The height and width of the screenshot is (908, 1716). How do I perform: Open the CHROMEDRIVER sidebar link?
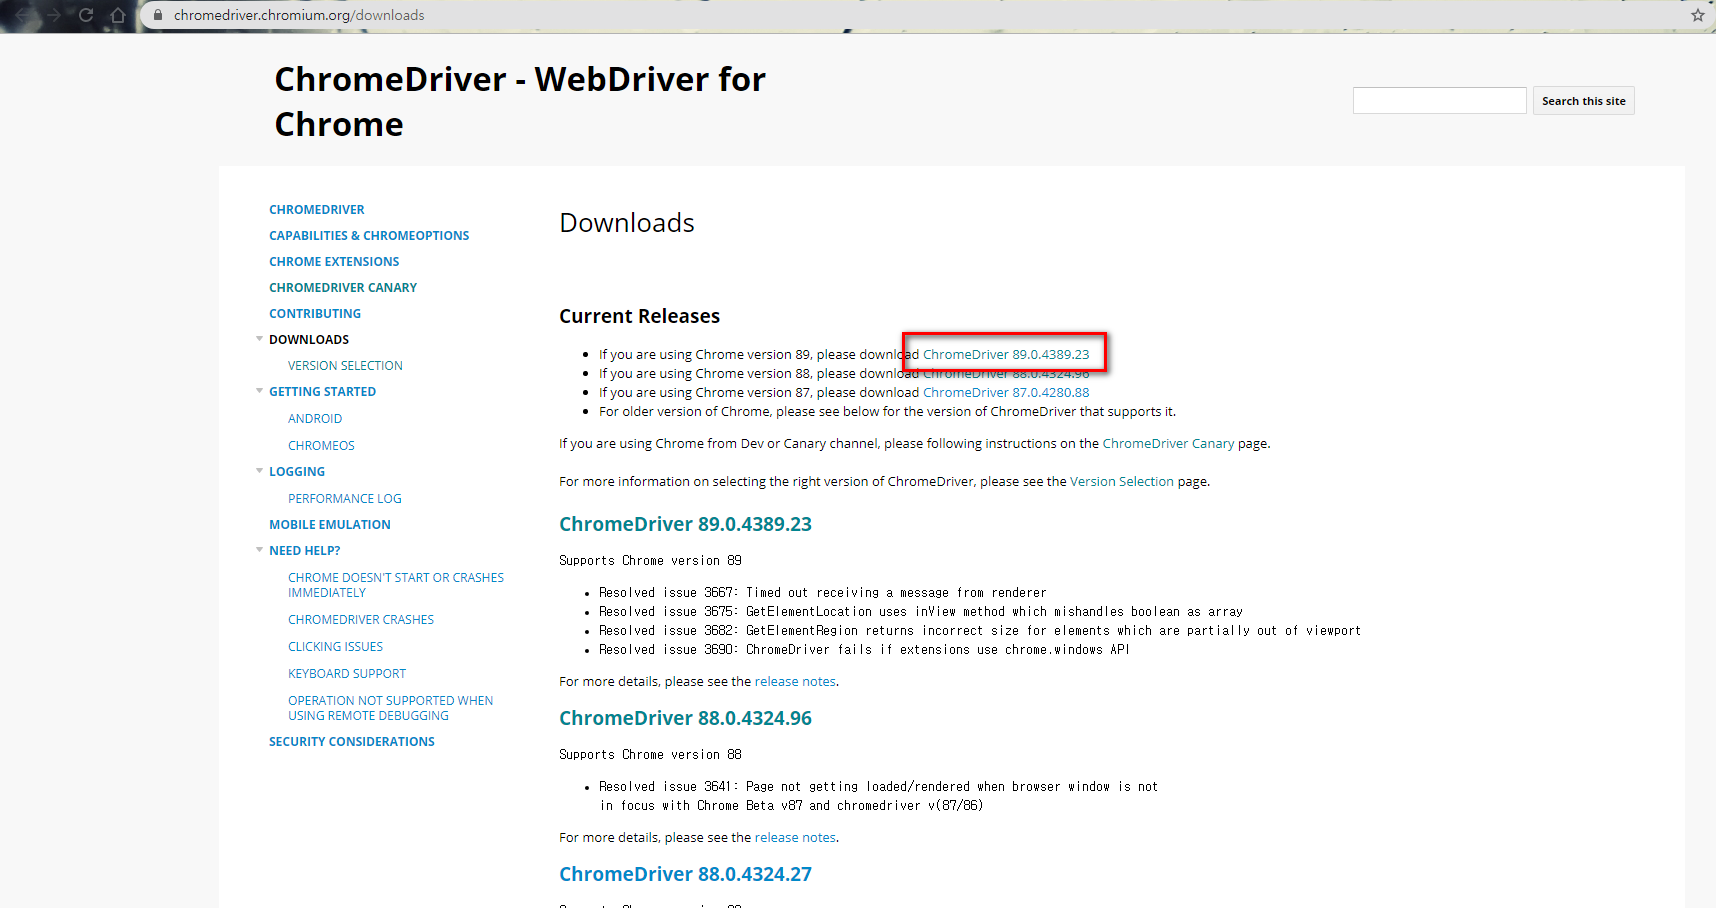(316, 209)
